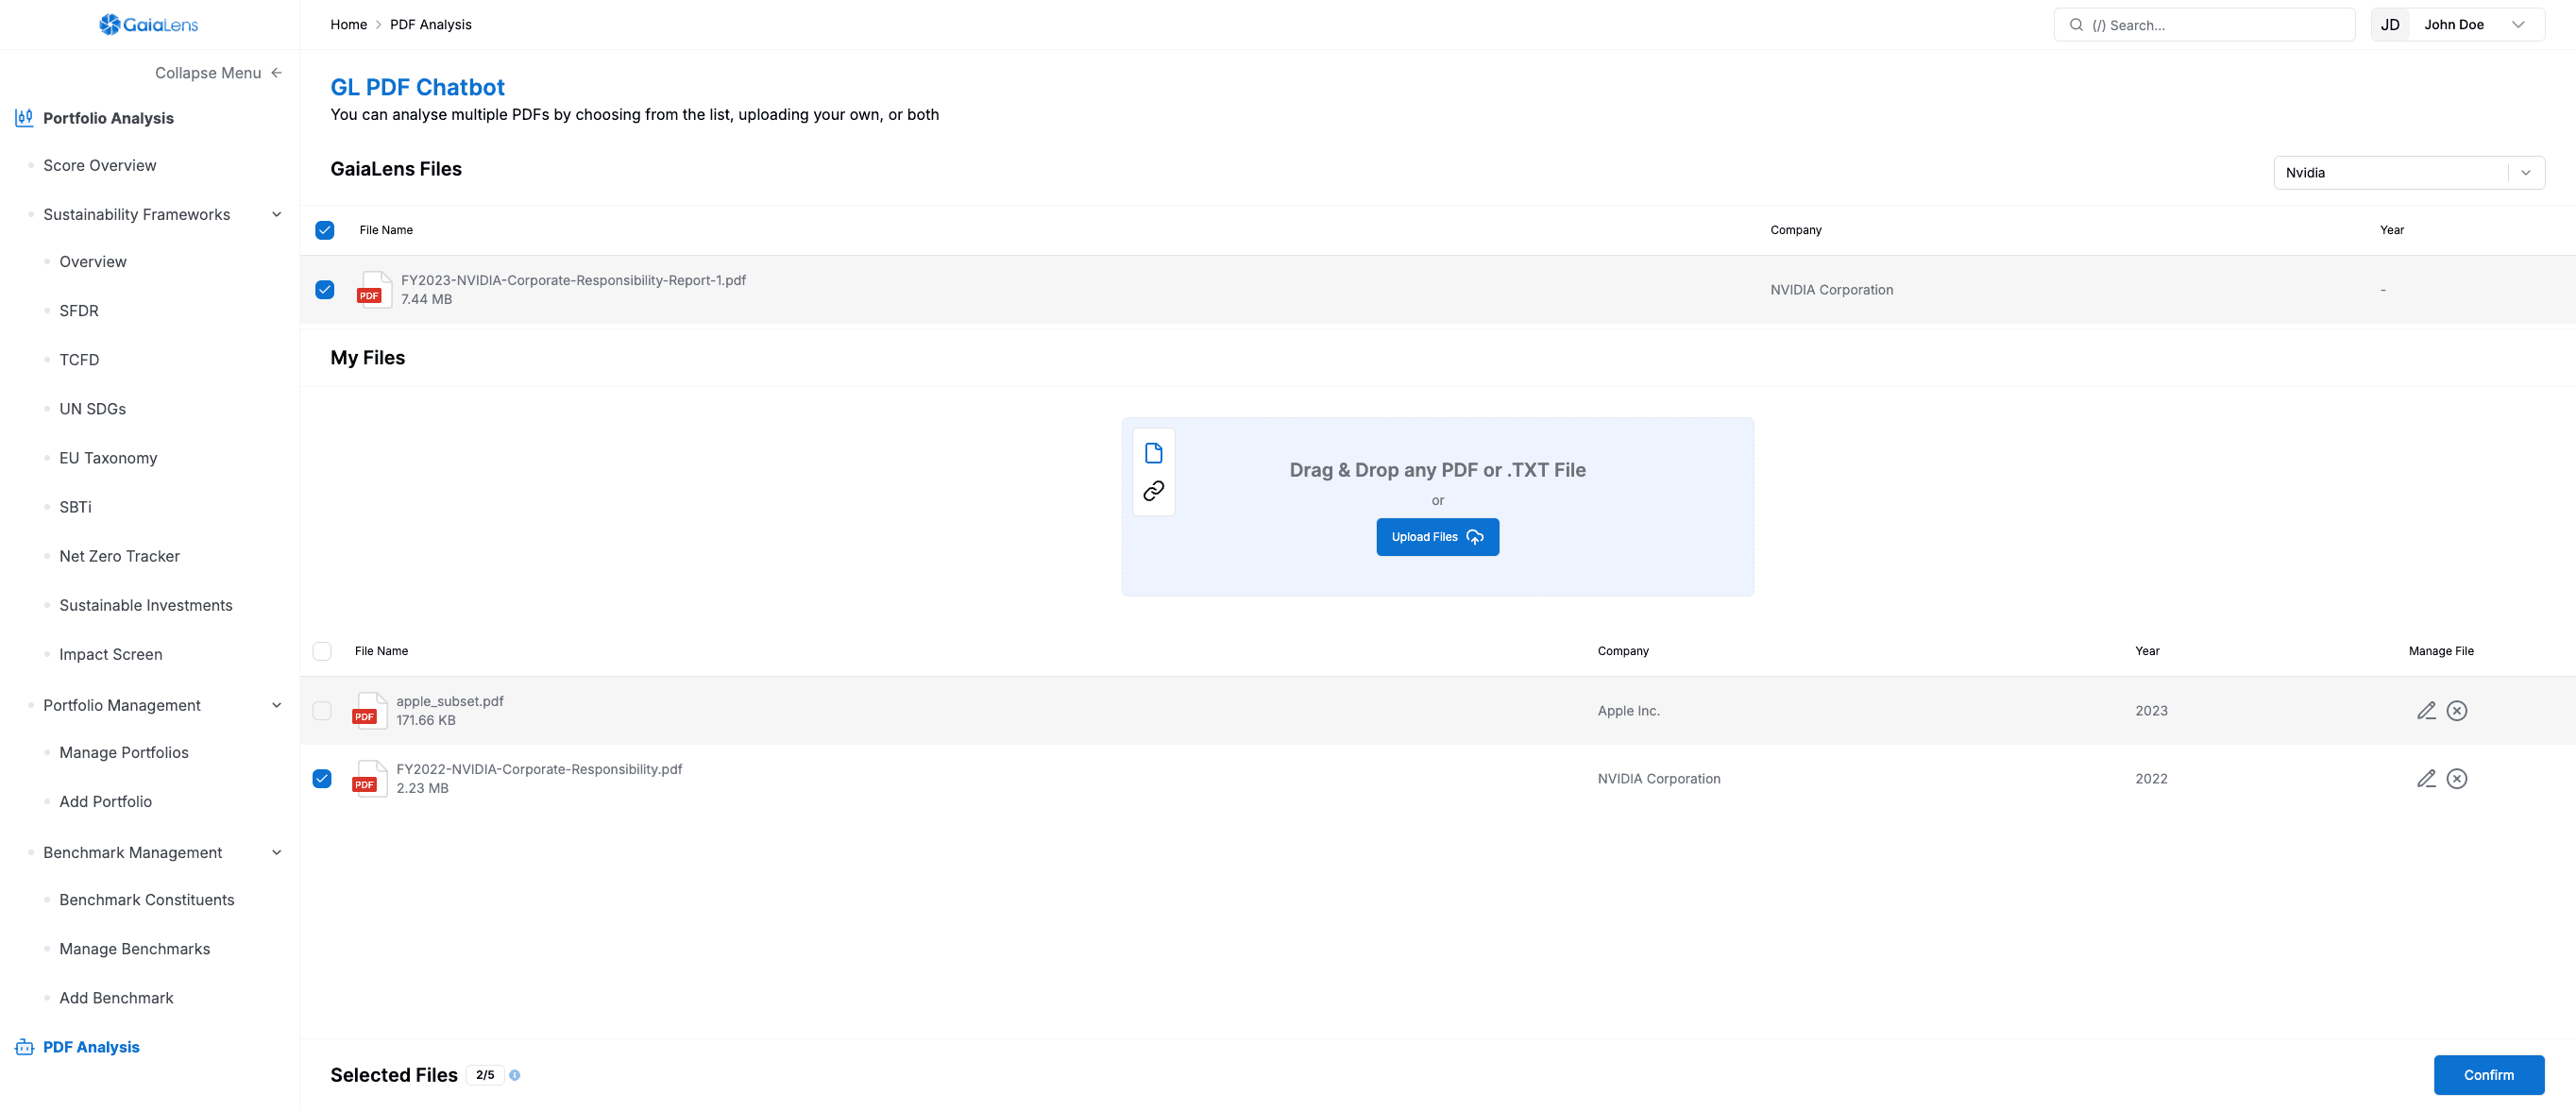Click info icon beside Selected Files count
2576x1111 pixels.
tap(515, 1075)
